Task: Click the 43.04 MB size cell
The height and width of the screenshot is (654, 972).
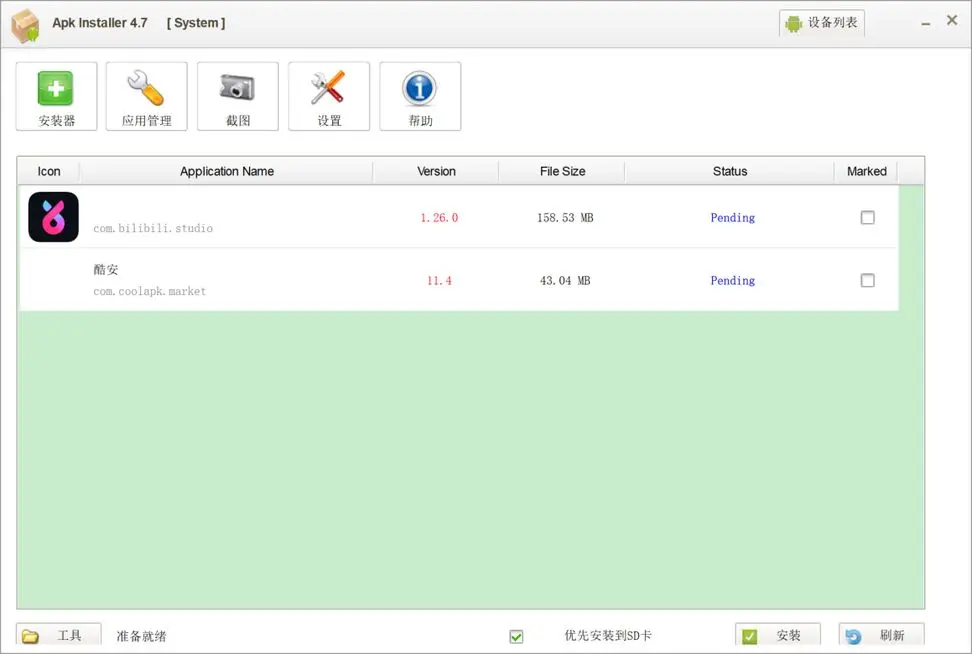Action: pyautogui.click(x=565, y=280)
